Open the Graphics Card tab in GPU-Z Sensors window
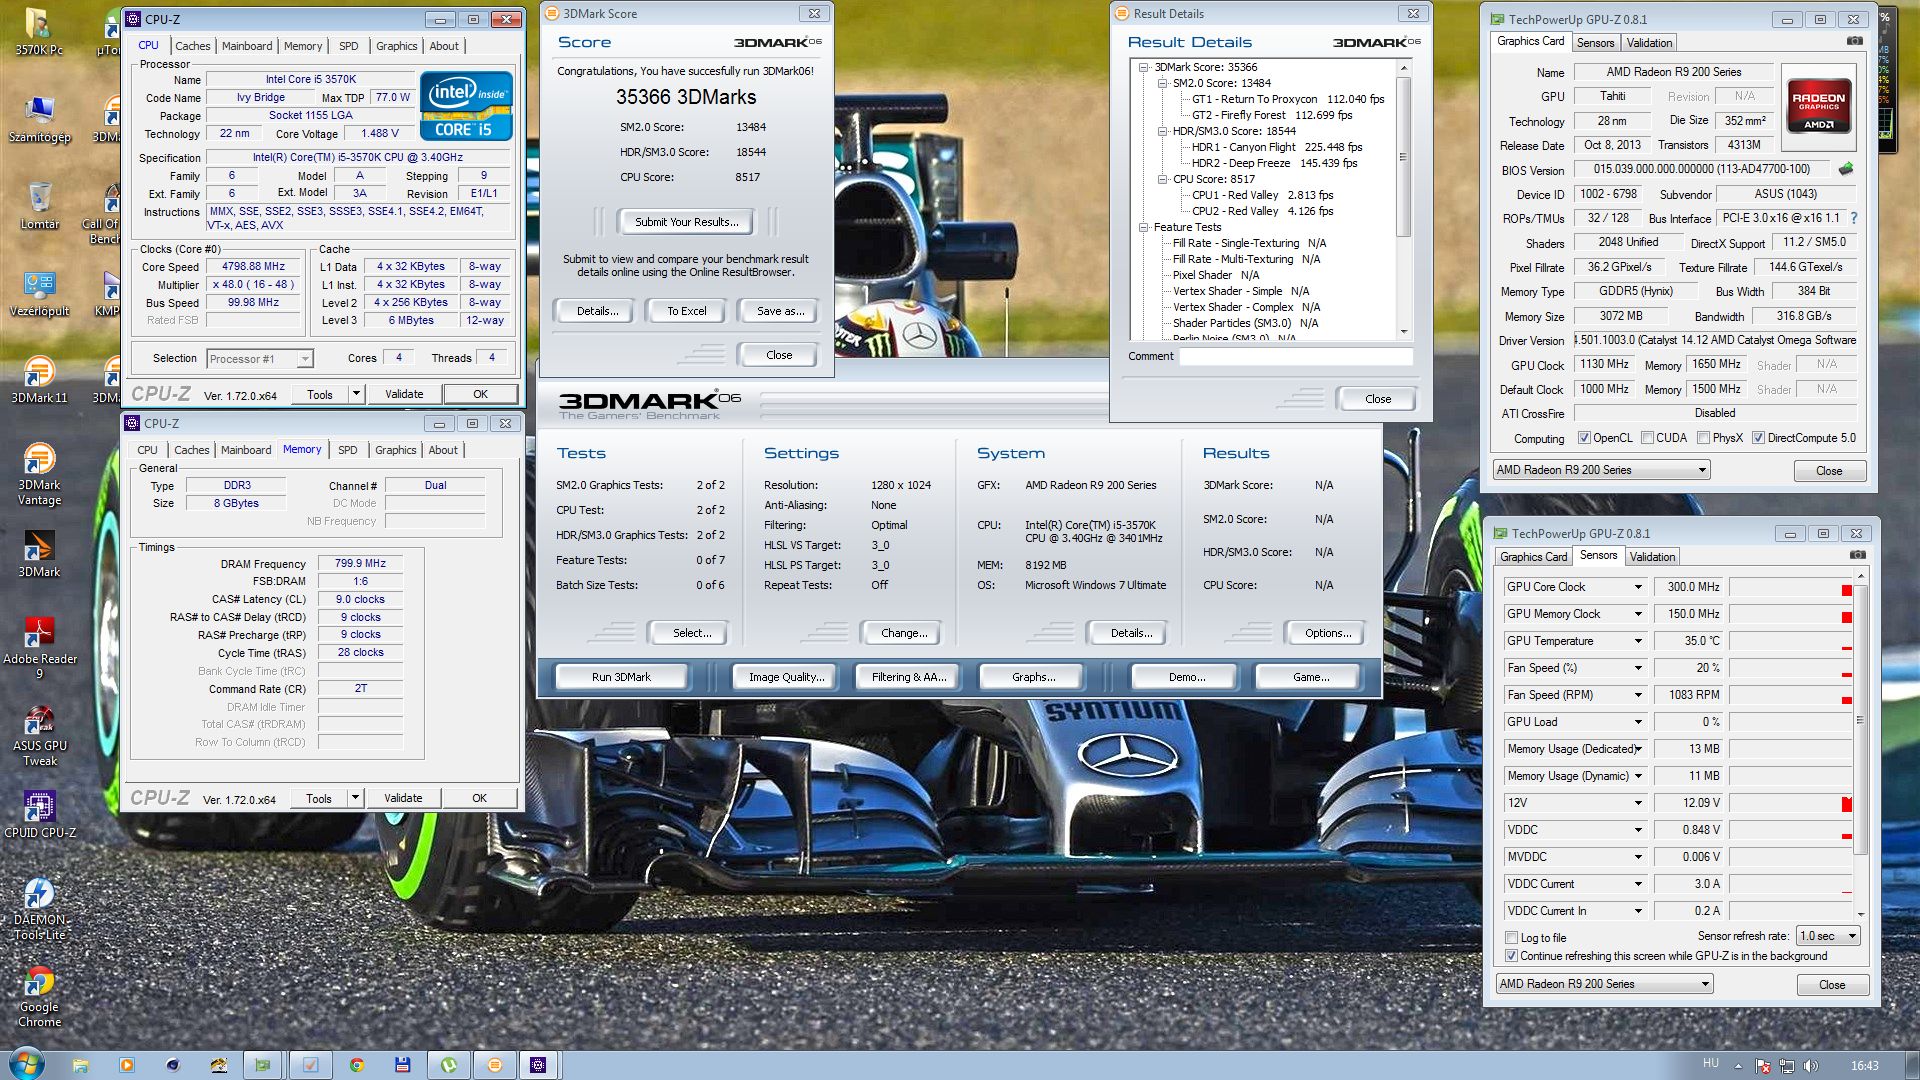The image size is (1920, 1080). pyautogui.click(x=1533, y=557)
